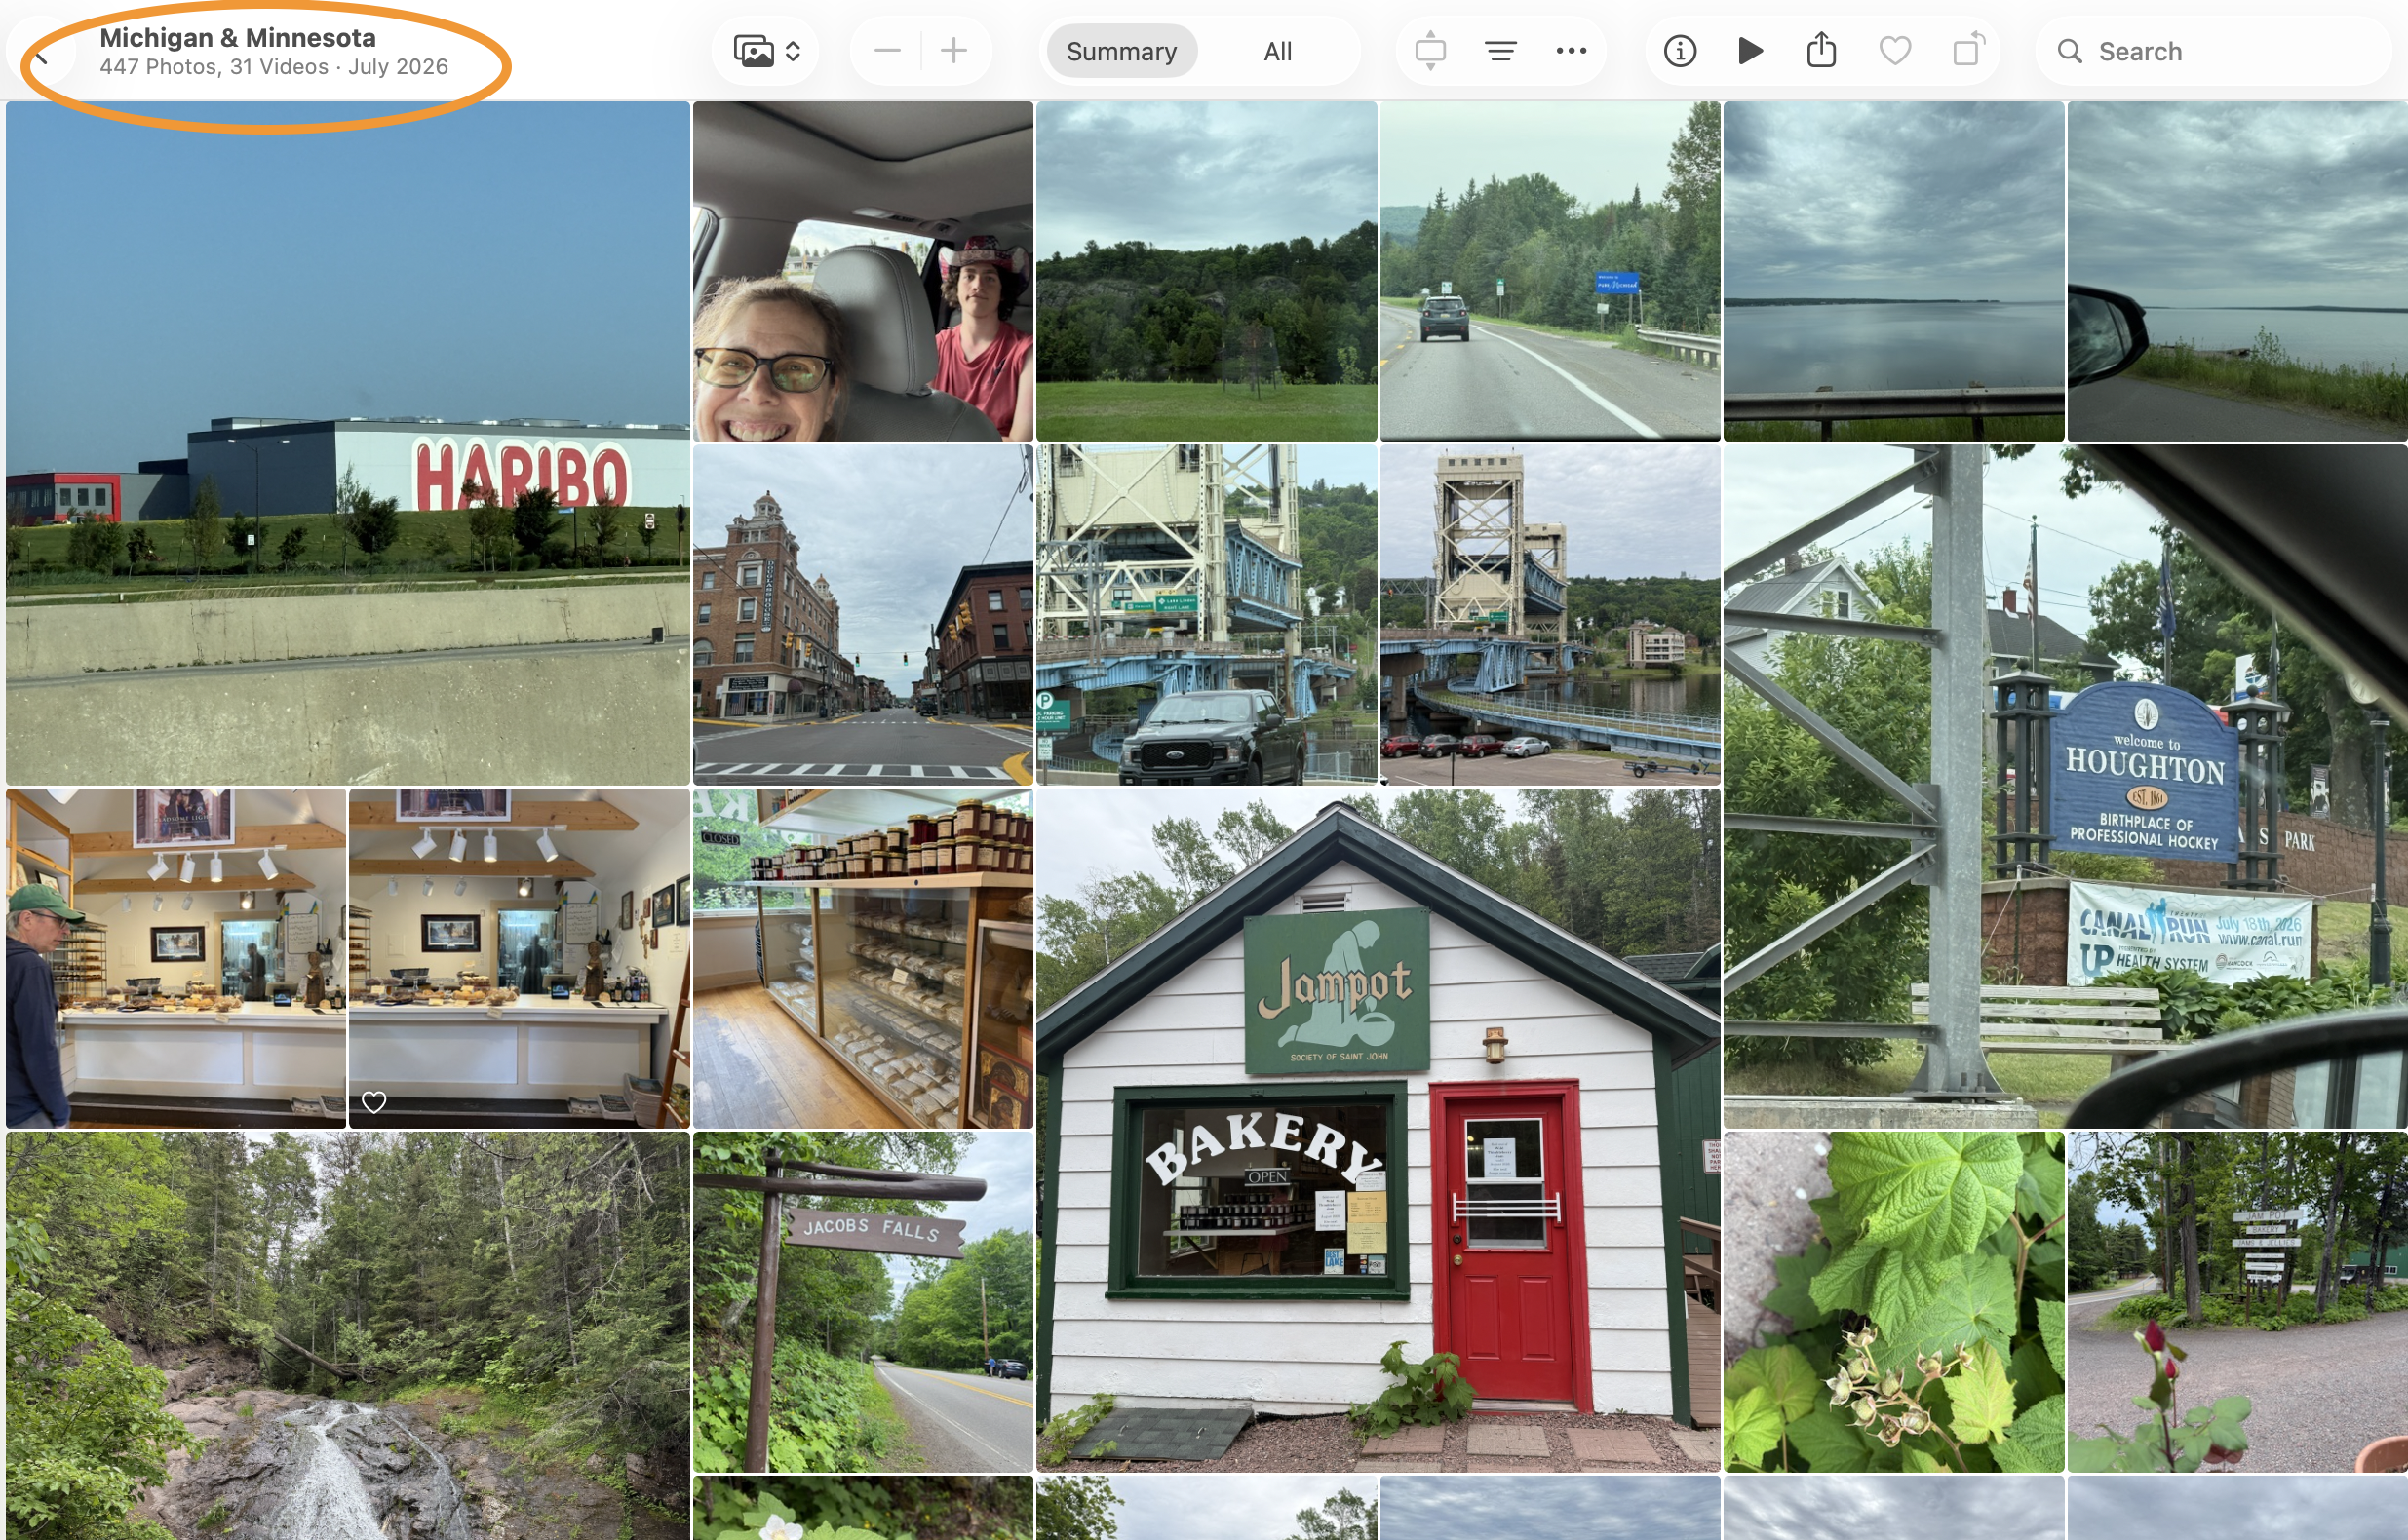Open the car selfie photo
Image resolution: width=2408 pixels, height=1540 pixels.
coord(862,270)
